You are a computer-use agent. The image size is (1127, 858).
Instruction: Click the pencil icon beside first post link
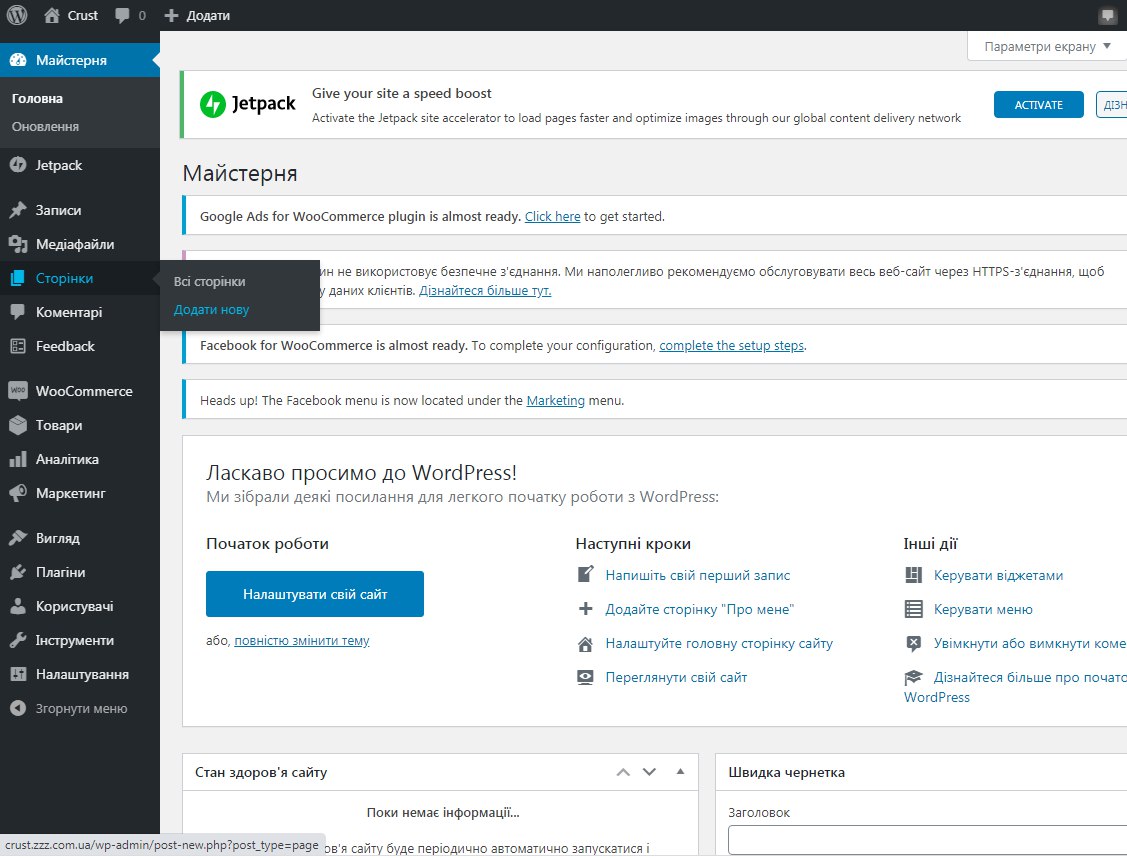[586, 574]
